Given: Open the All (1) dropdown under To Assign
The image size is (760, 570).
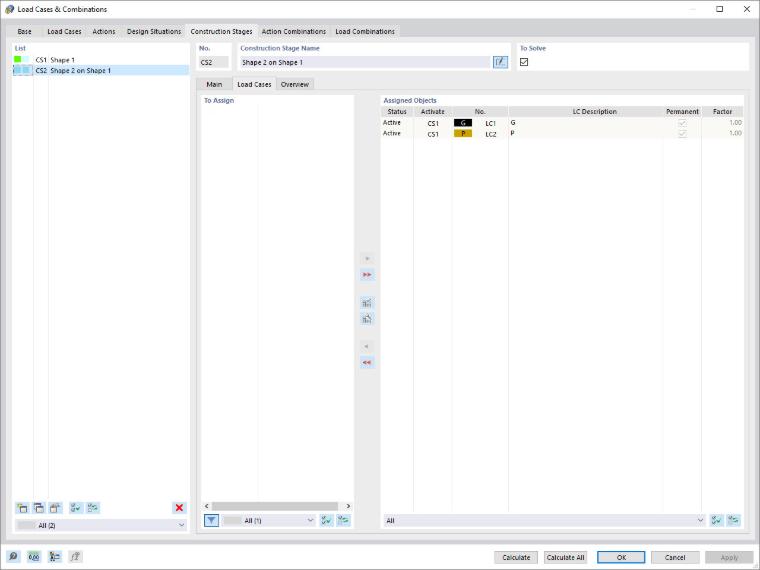Looking at the screenshot, I should 269,521.
